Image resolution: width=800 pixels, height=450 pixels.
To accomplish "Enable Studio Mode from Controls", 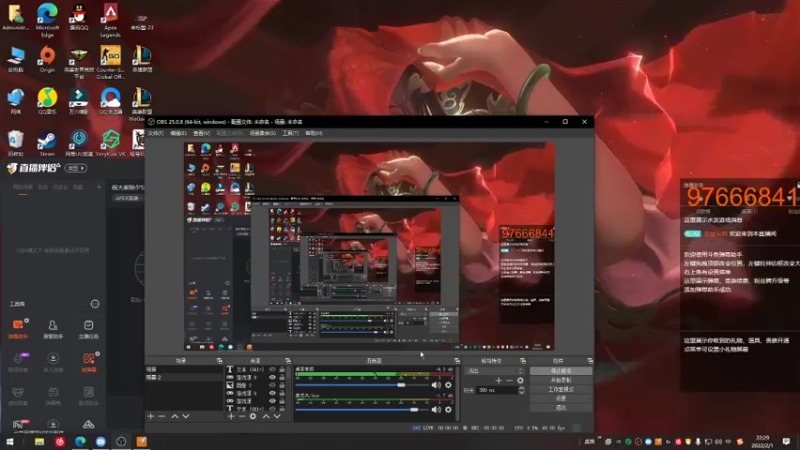I will pyautogui.click(x=561, y=389).
